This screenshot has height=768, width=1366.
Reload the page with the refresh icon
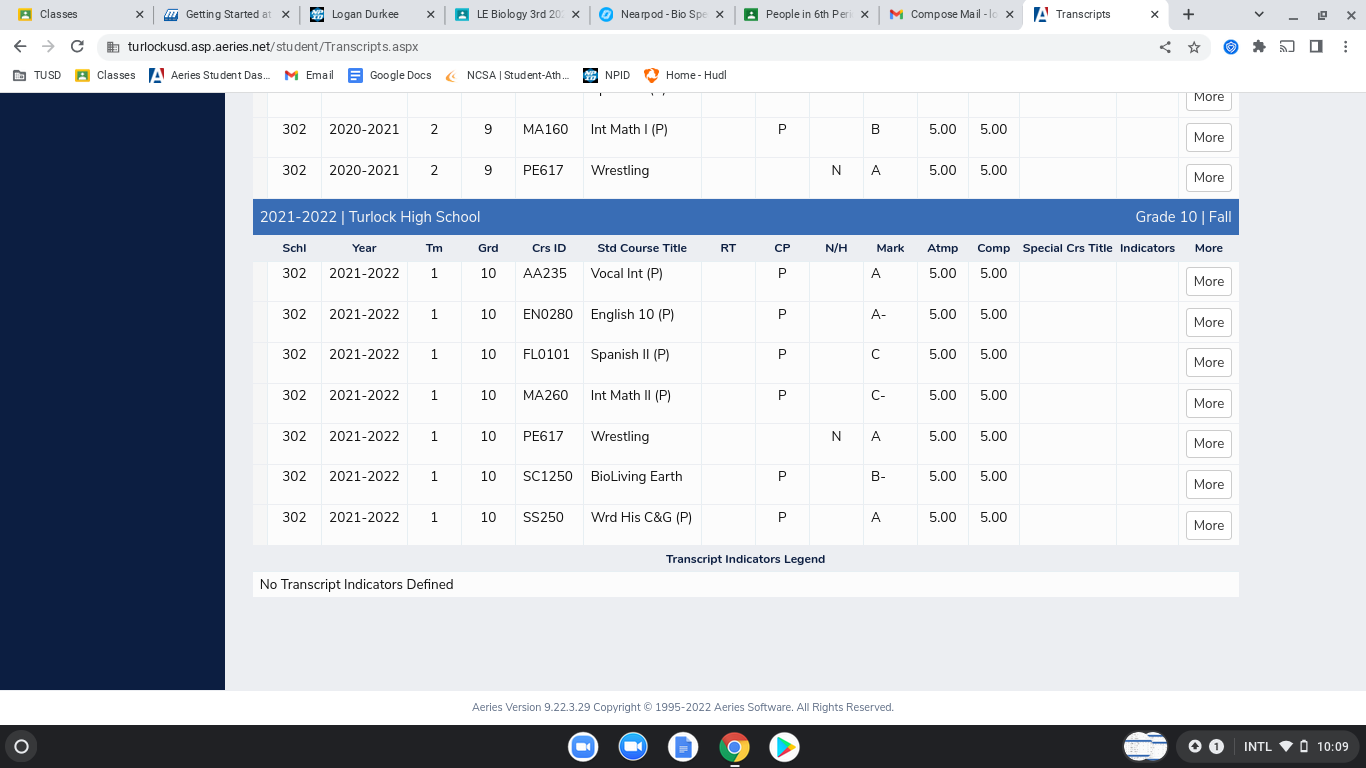pyautogui.click(x=77, y=47)
